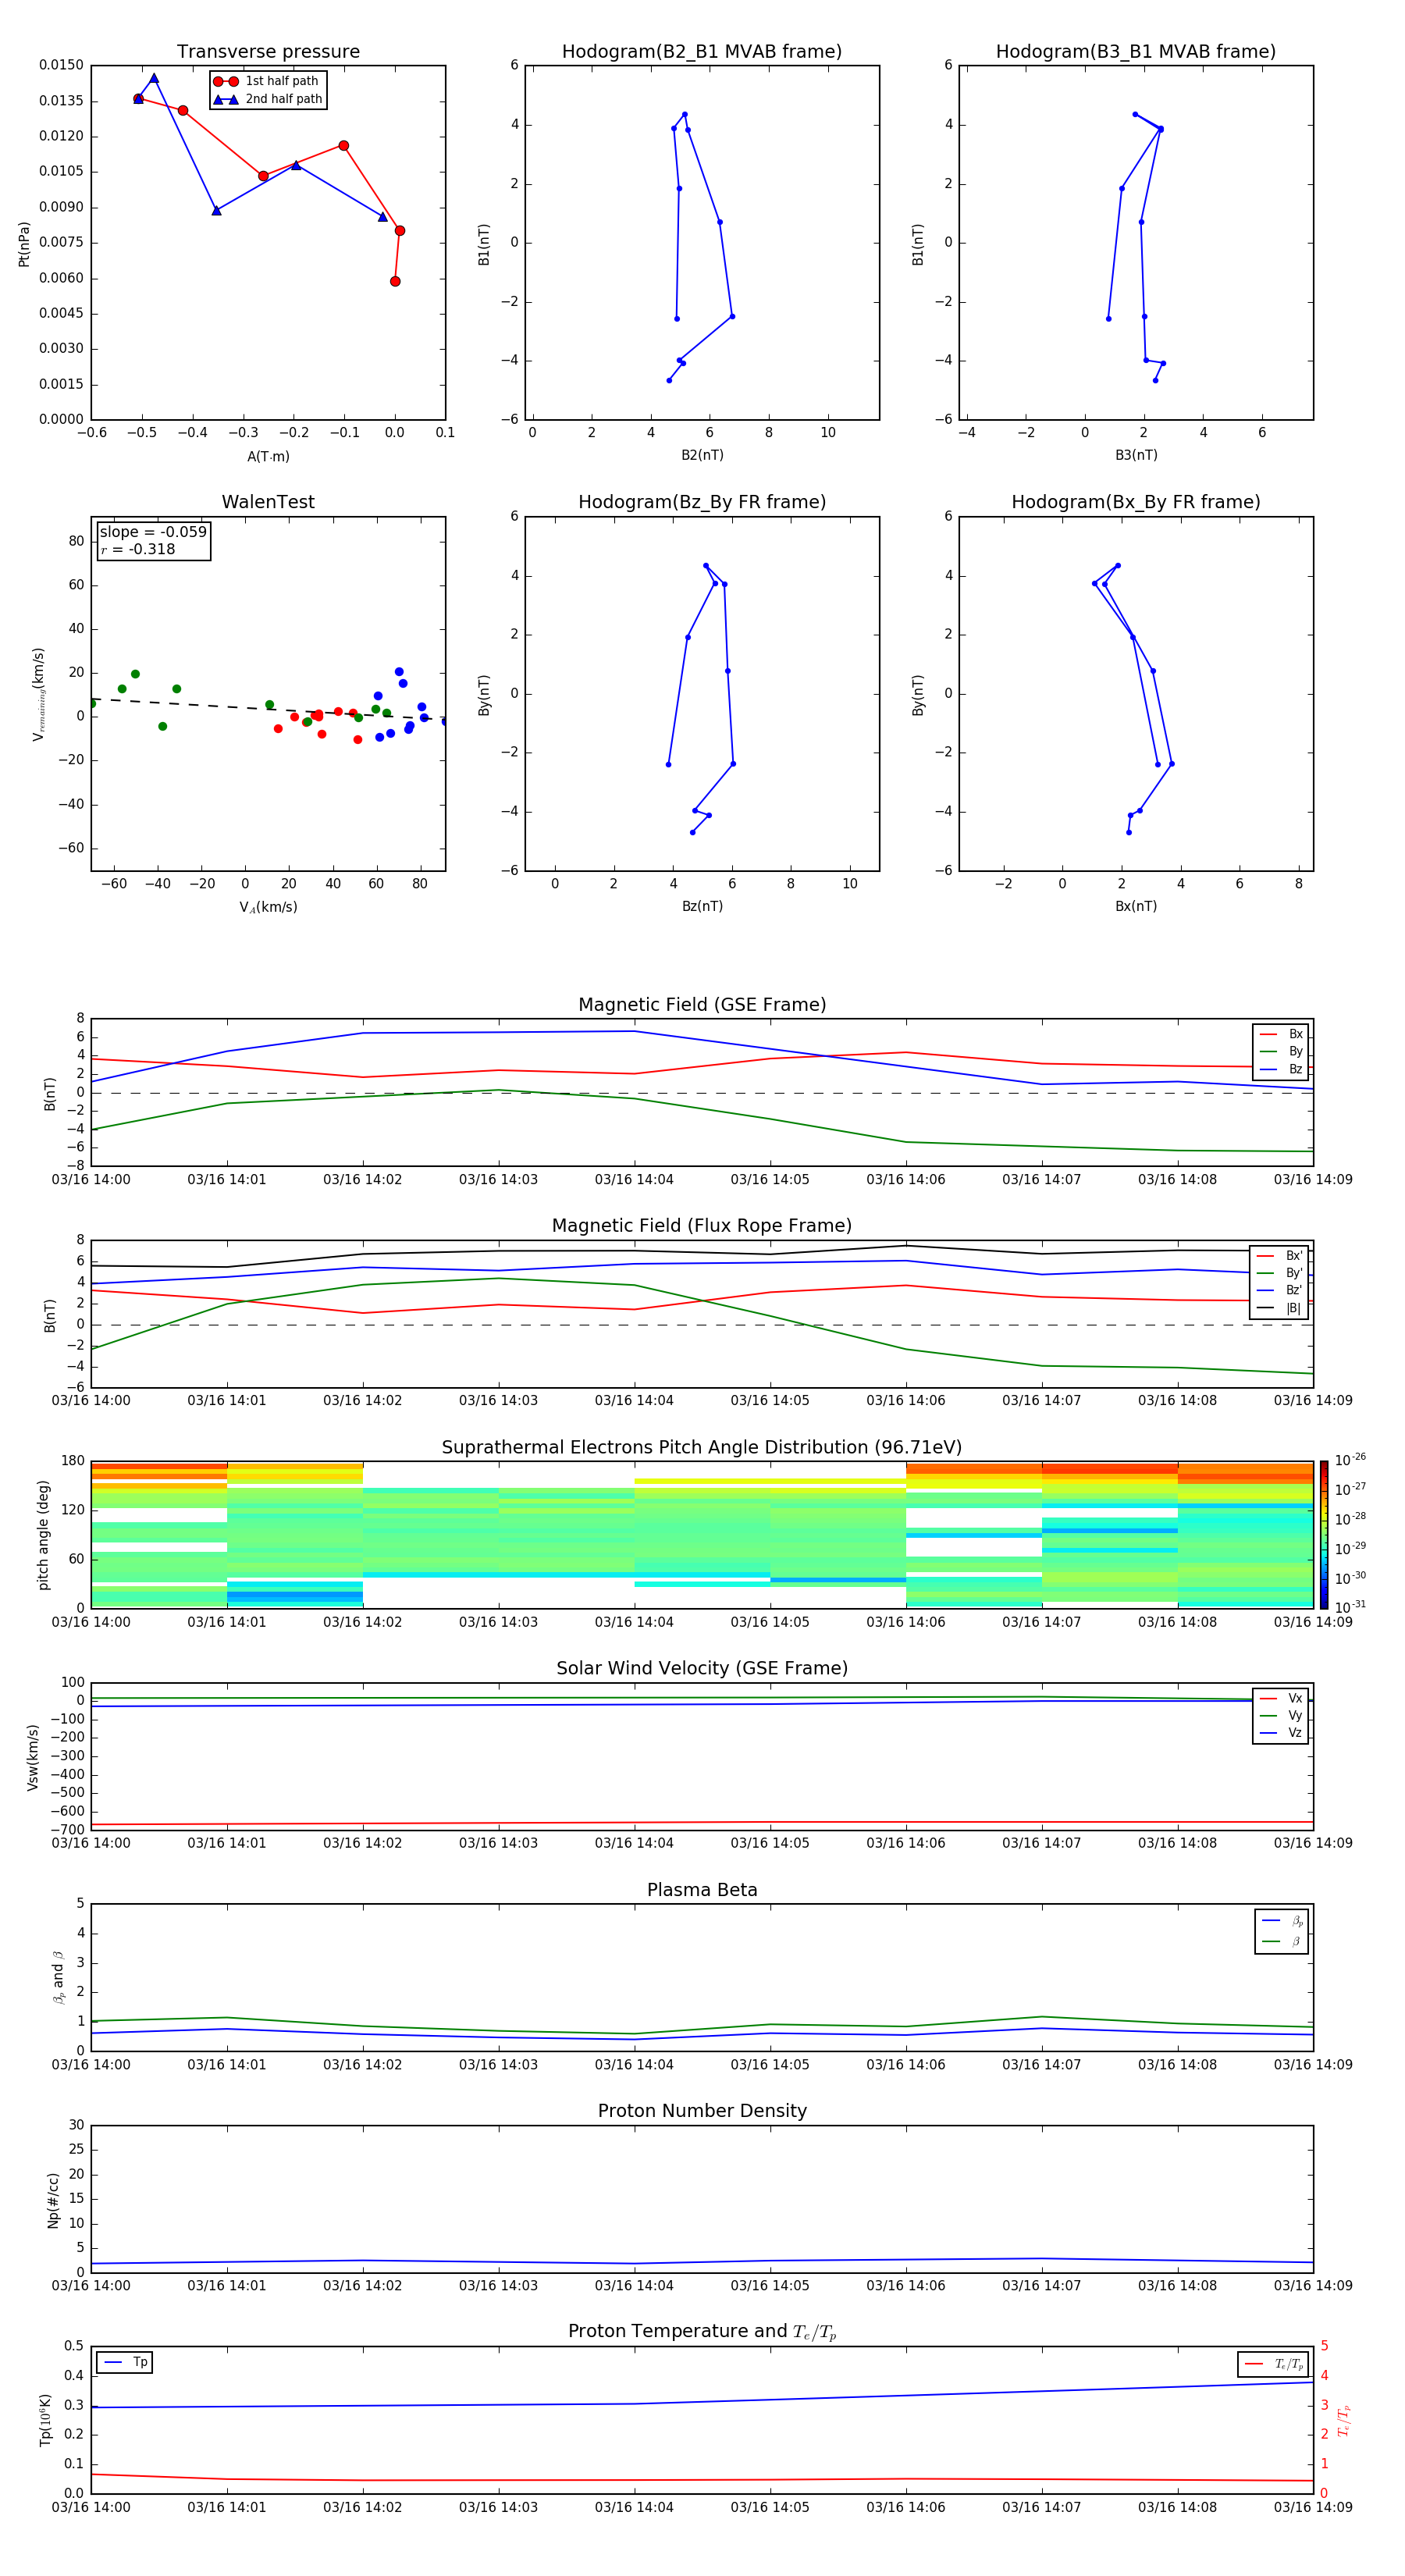The width and height of the screenshot is (1405, 2576).
Task: Click |B| in the Flux Rope legend
Action: [1279, 1308]
